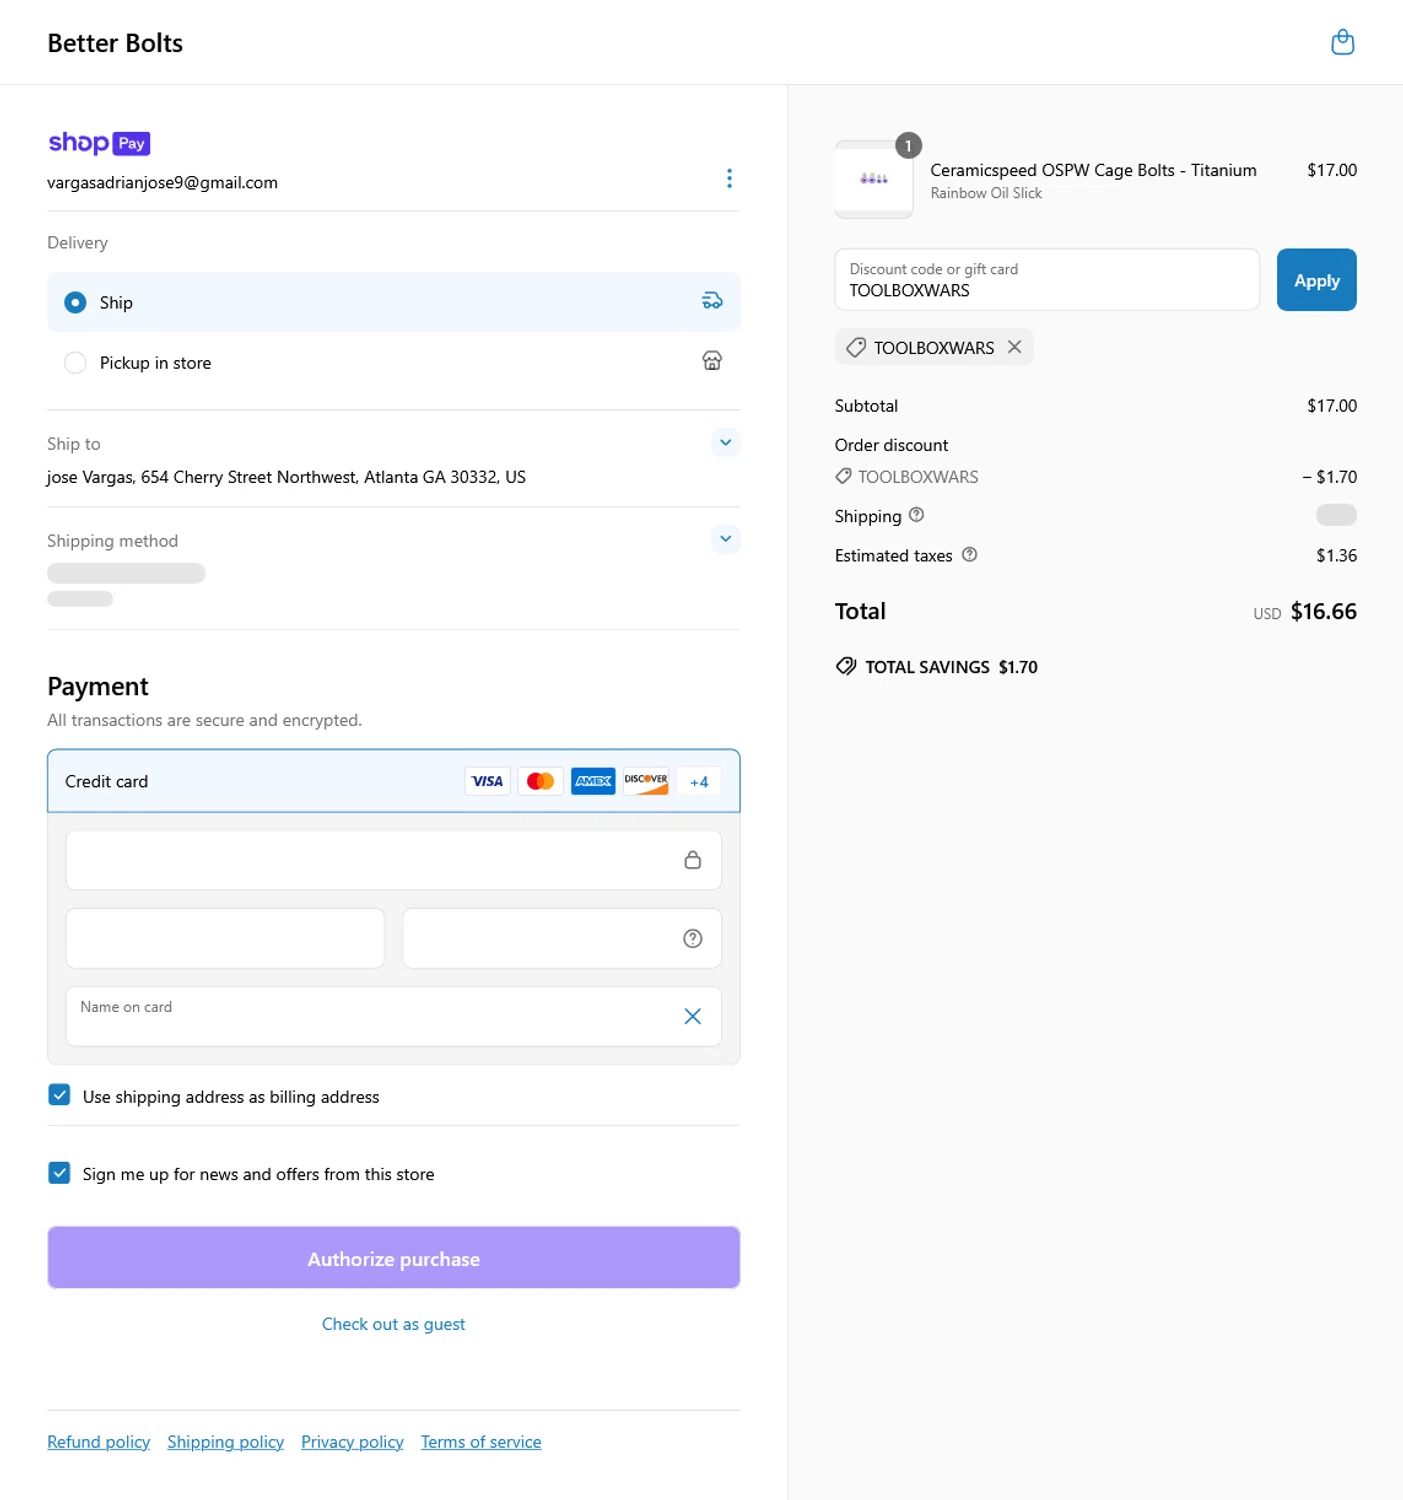Show the +4 more card types
This screenshot has height=1500, width=1403.
point(699,782)
